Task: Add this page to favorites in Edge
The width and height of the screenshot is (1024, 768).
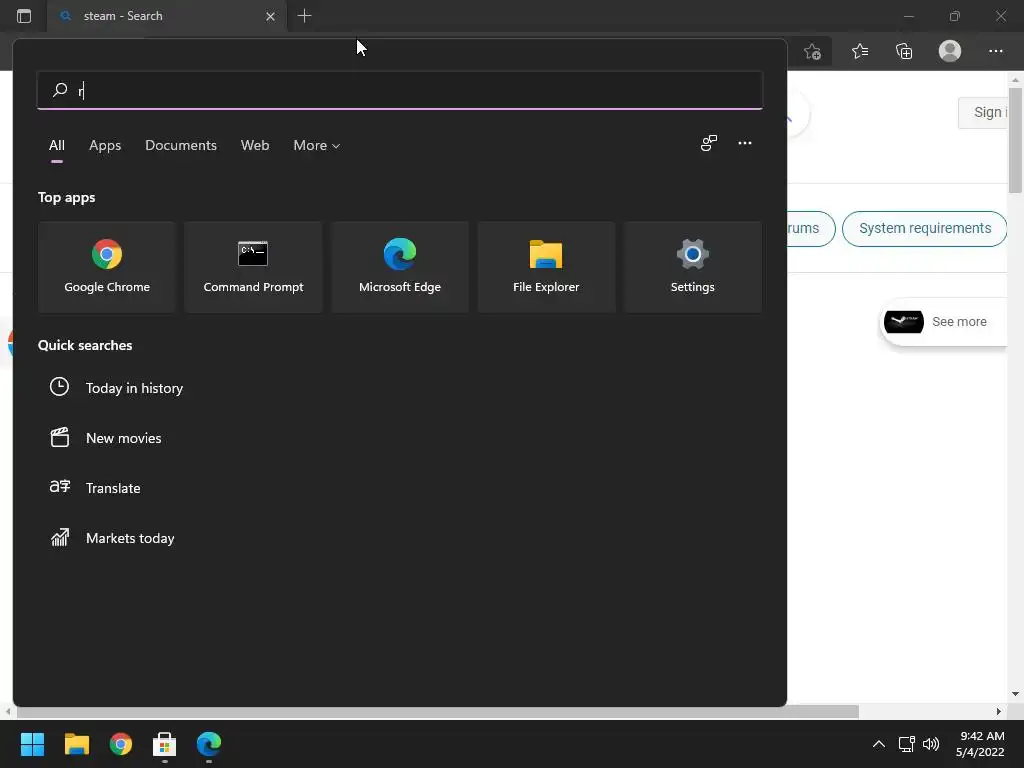Action: pyautogui.click(x=812, y=51)
